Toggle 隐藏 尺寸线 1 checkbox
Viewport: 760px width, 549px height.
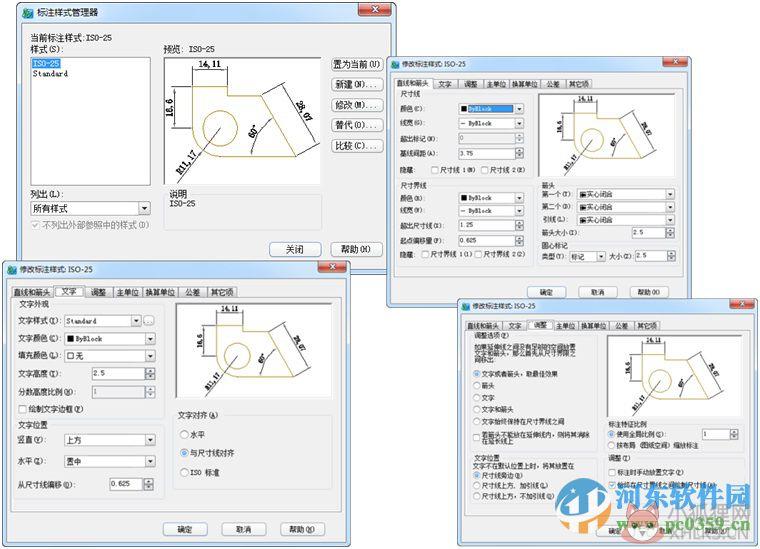tap(435, 170)
